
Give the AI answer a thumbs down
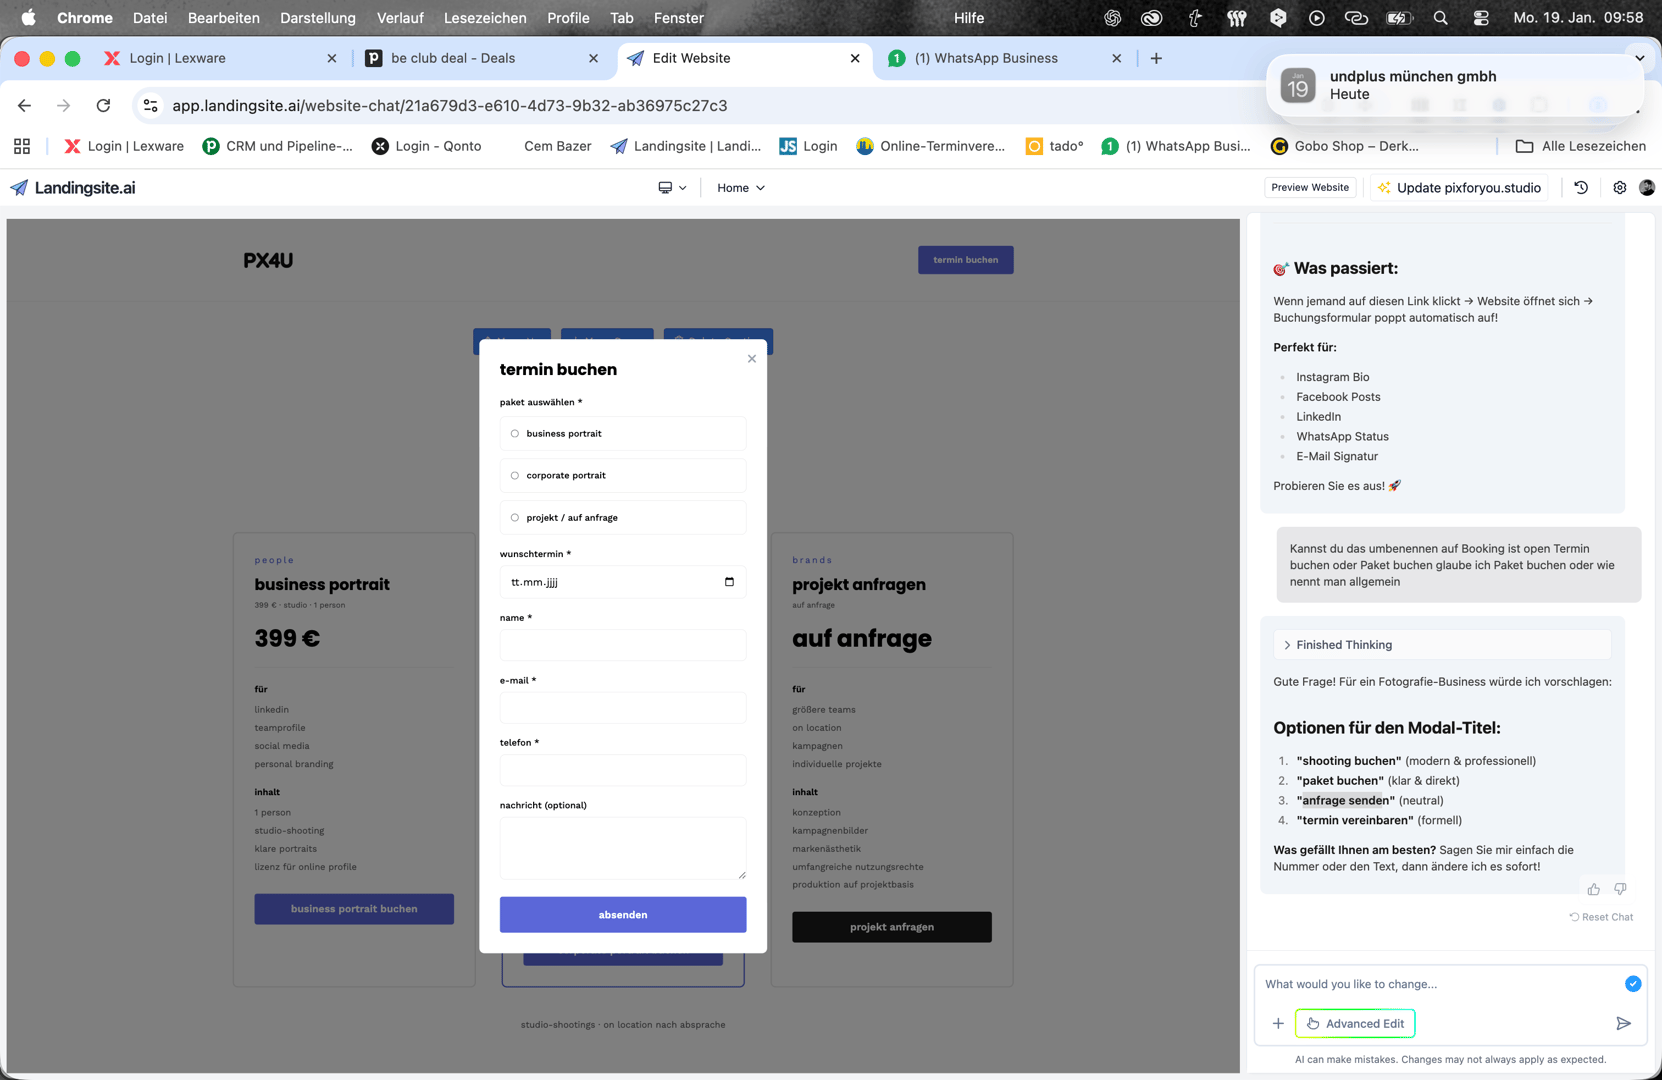point(1620,889)
